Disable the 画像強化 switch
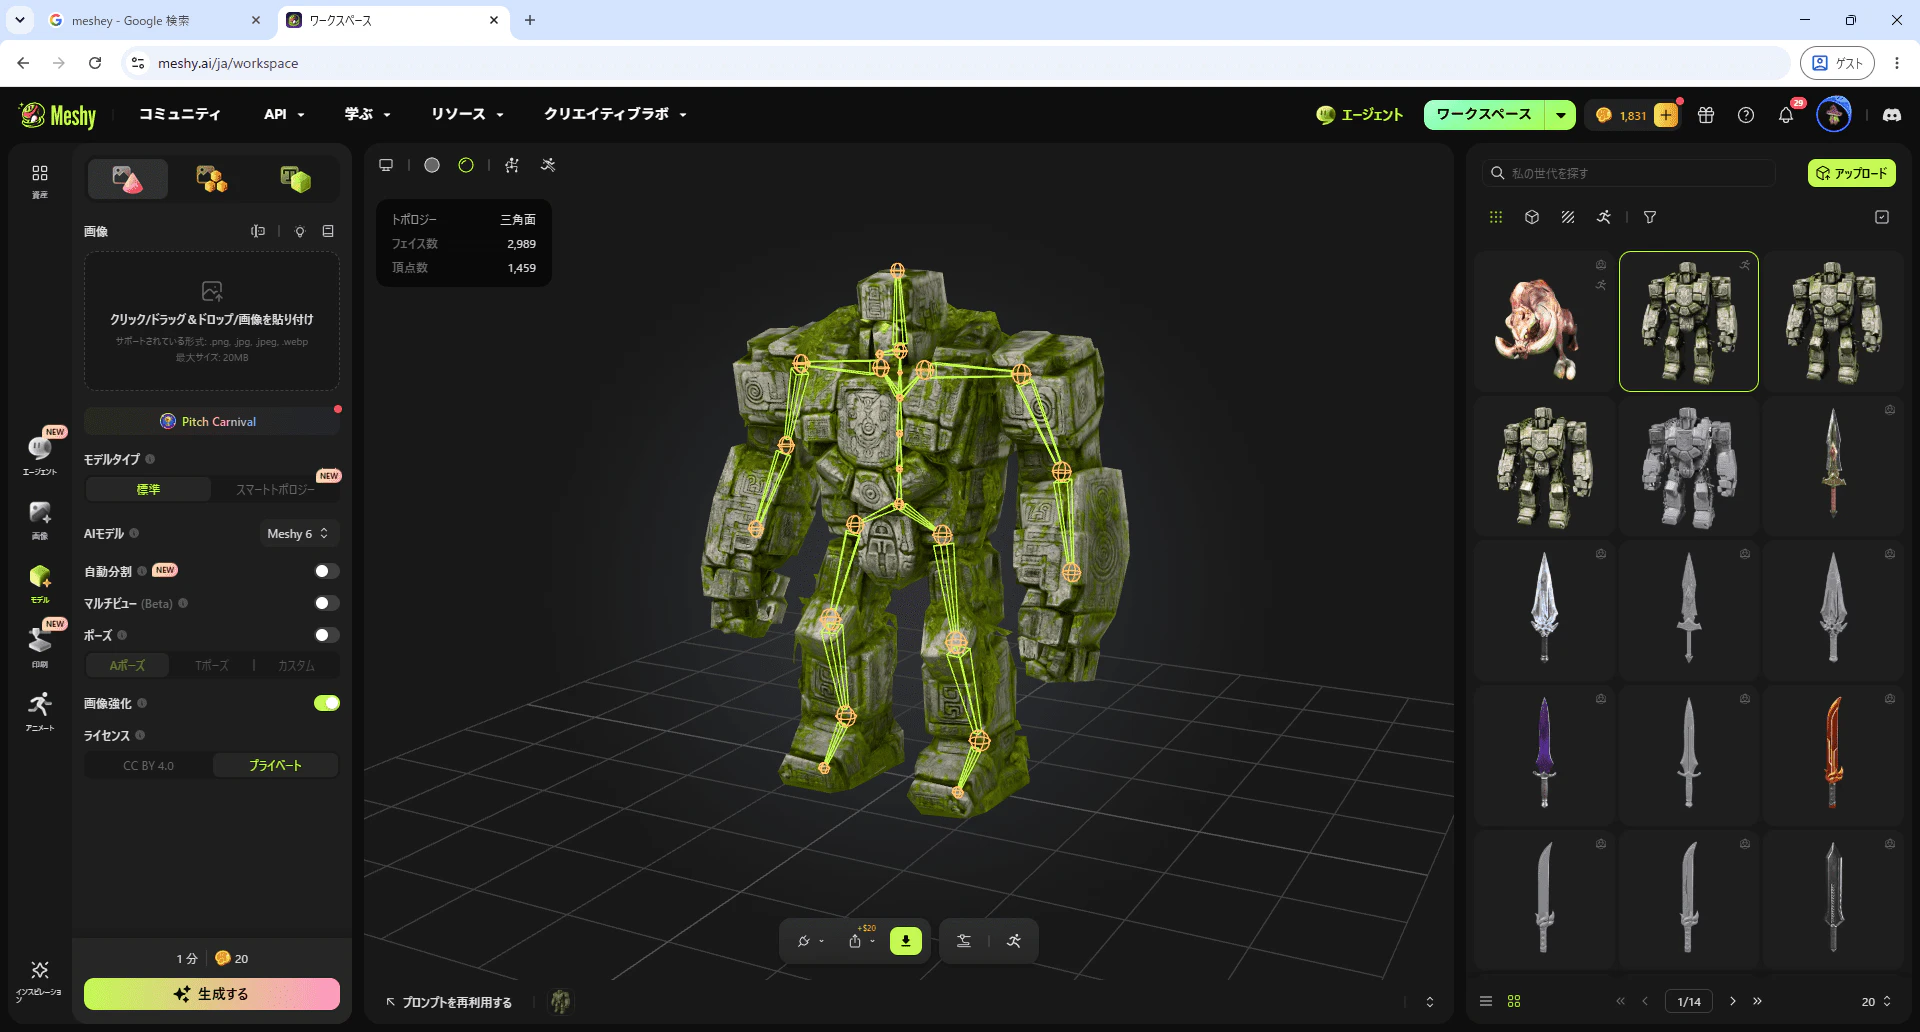 point(326,703)
